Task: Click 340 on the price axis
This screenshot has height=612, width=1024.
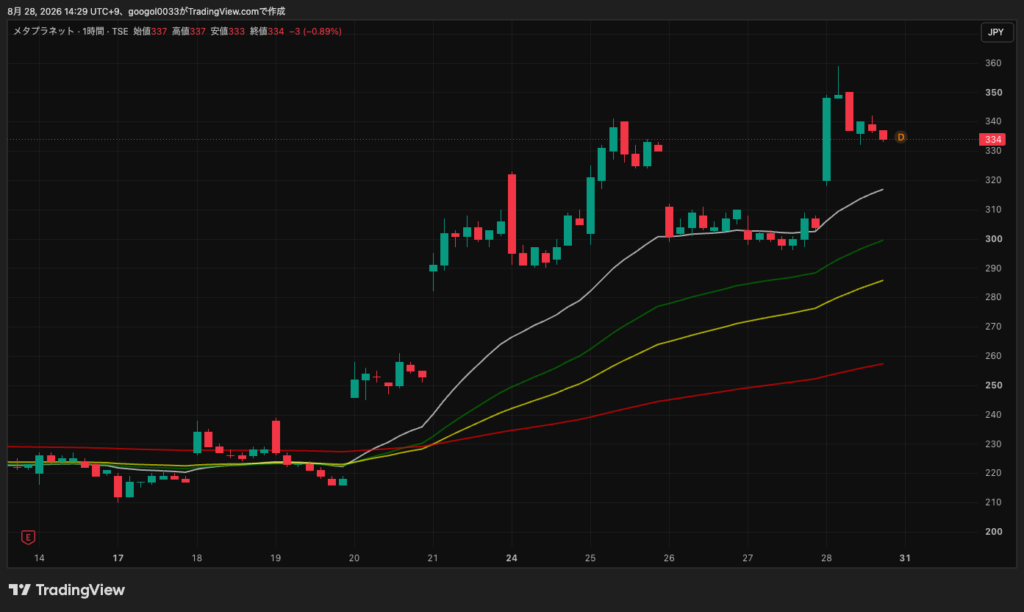Action: (993, 121)
